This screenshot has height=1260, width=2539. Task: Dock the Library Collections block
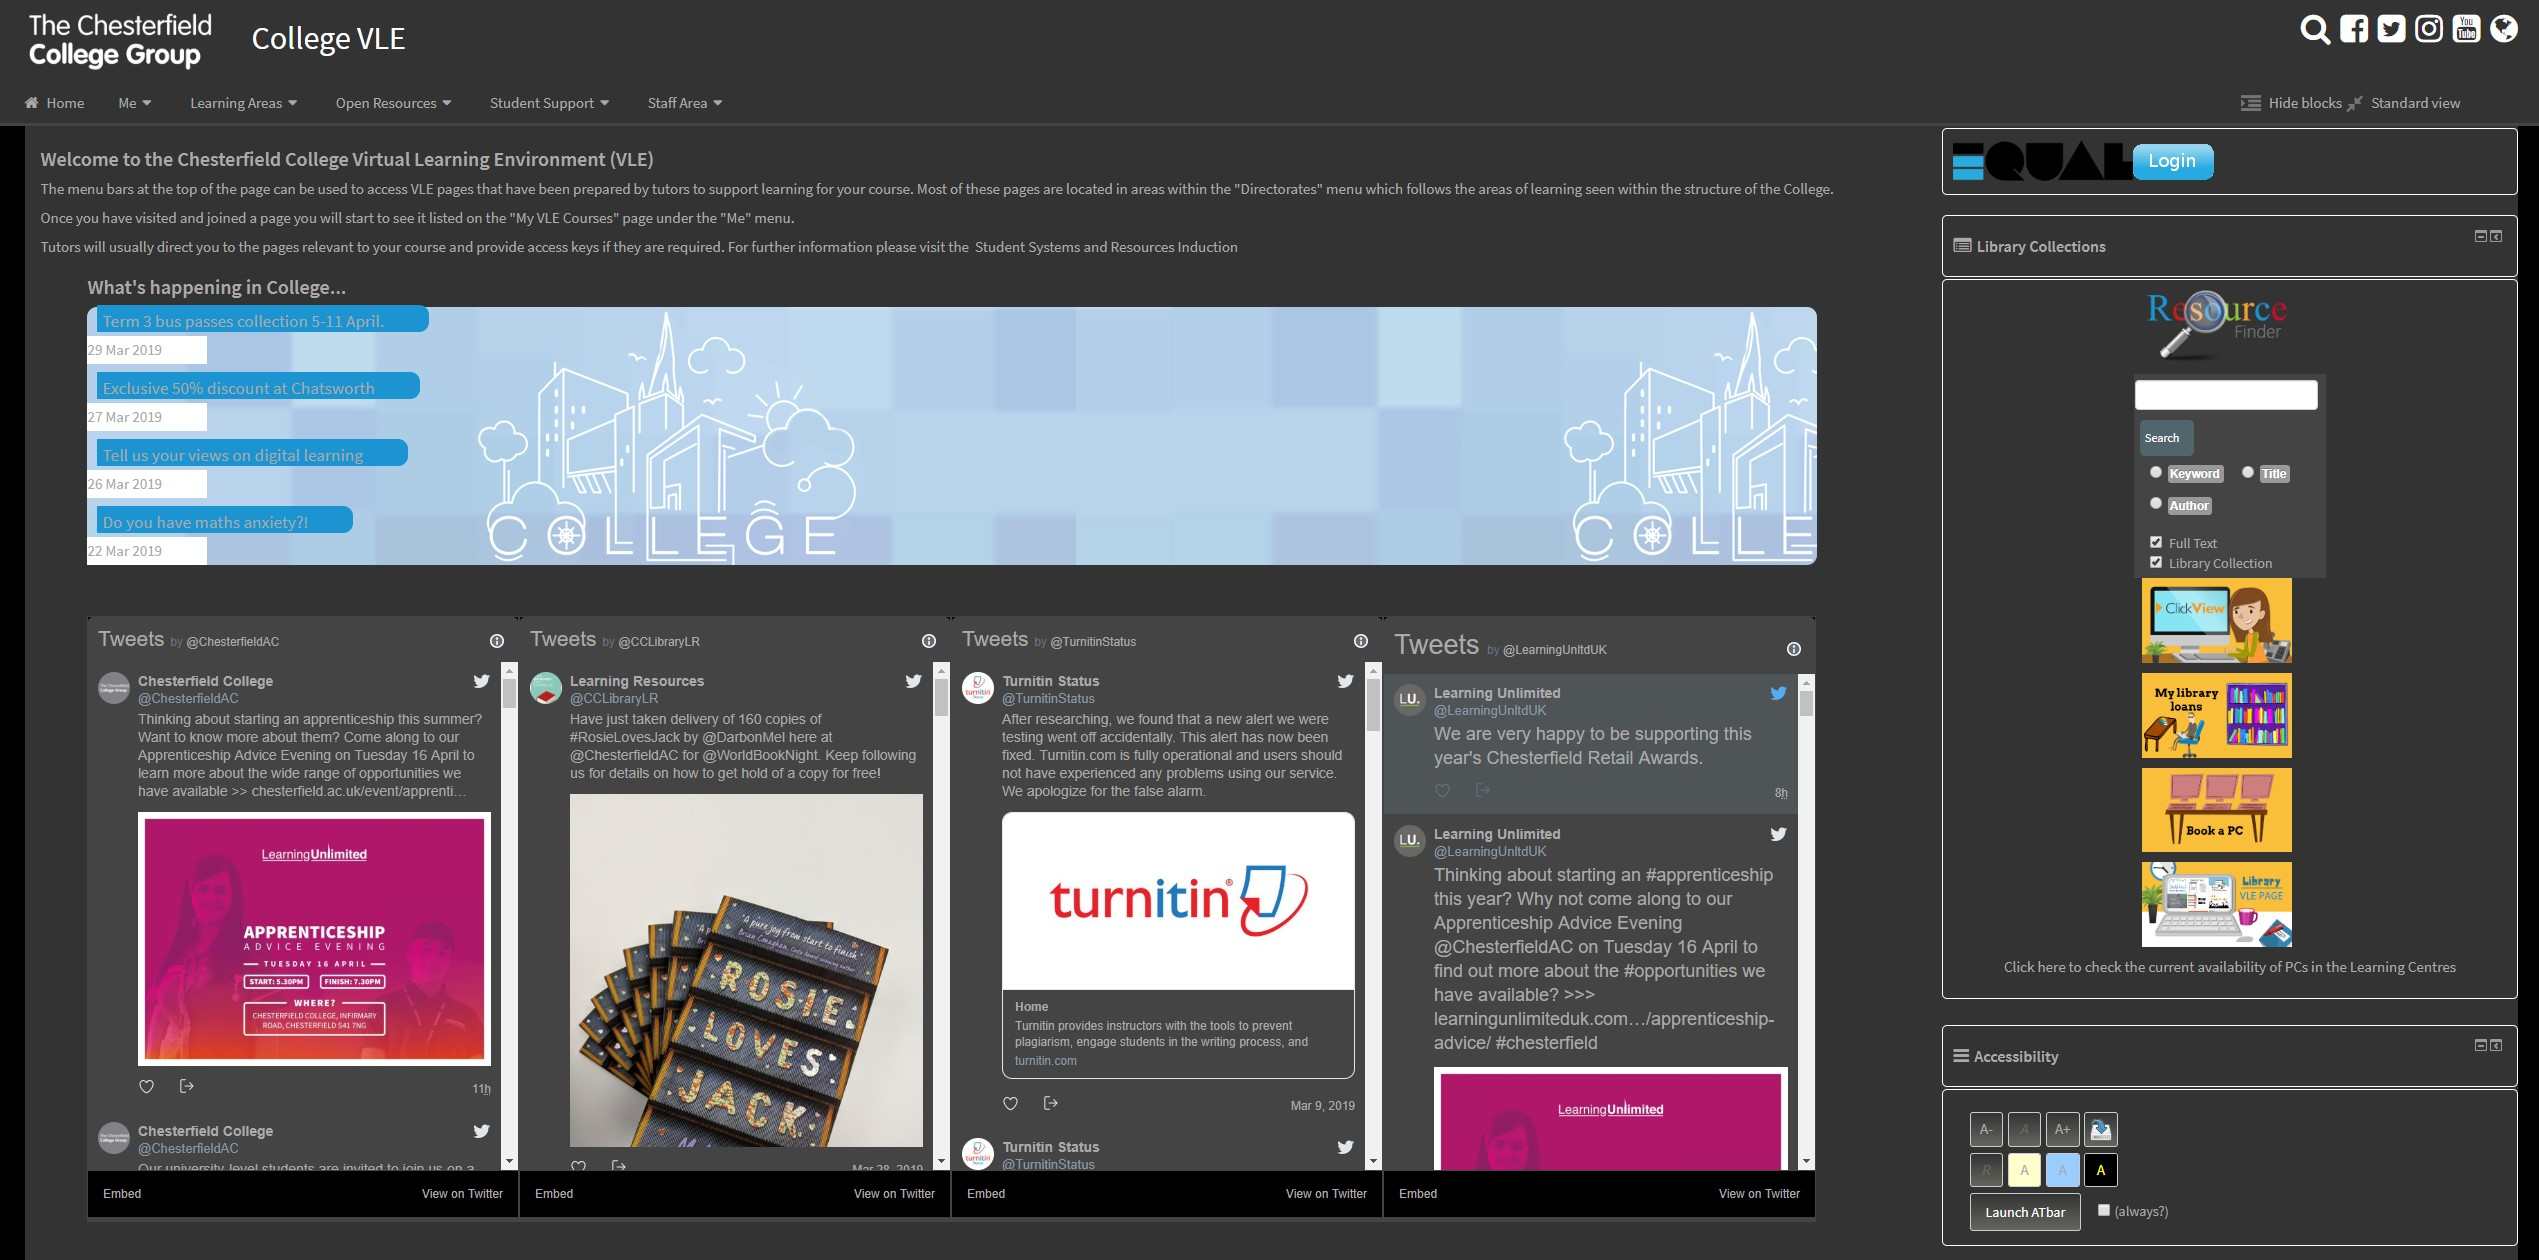pyautogui.click(x=2496, y=236)
